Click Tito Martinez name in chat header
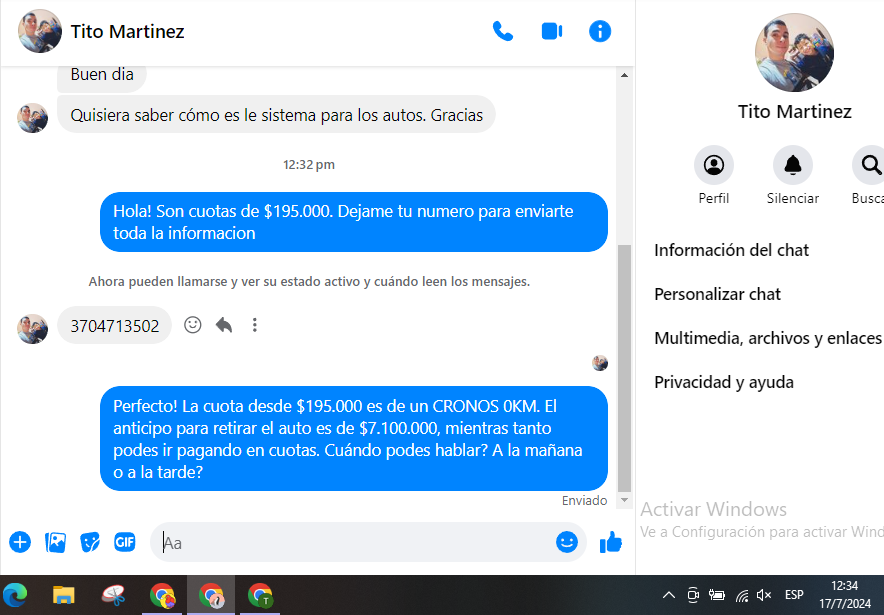The image size is (884, 615). click(127, 32)
